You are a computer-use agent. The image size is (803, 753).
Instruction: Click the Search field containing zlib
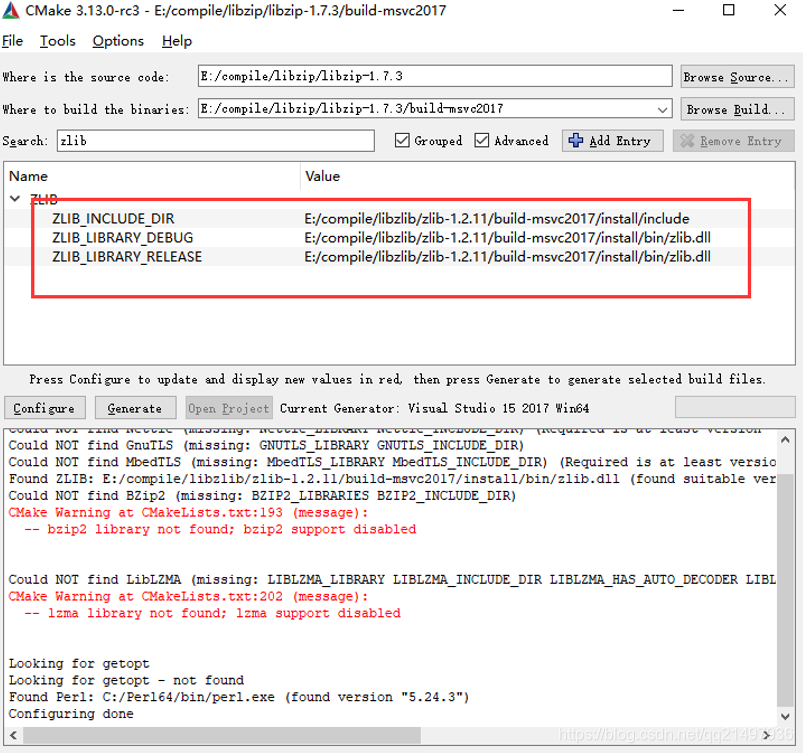[216, 141]
